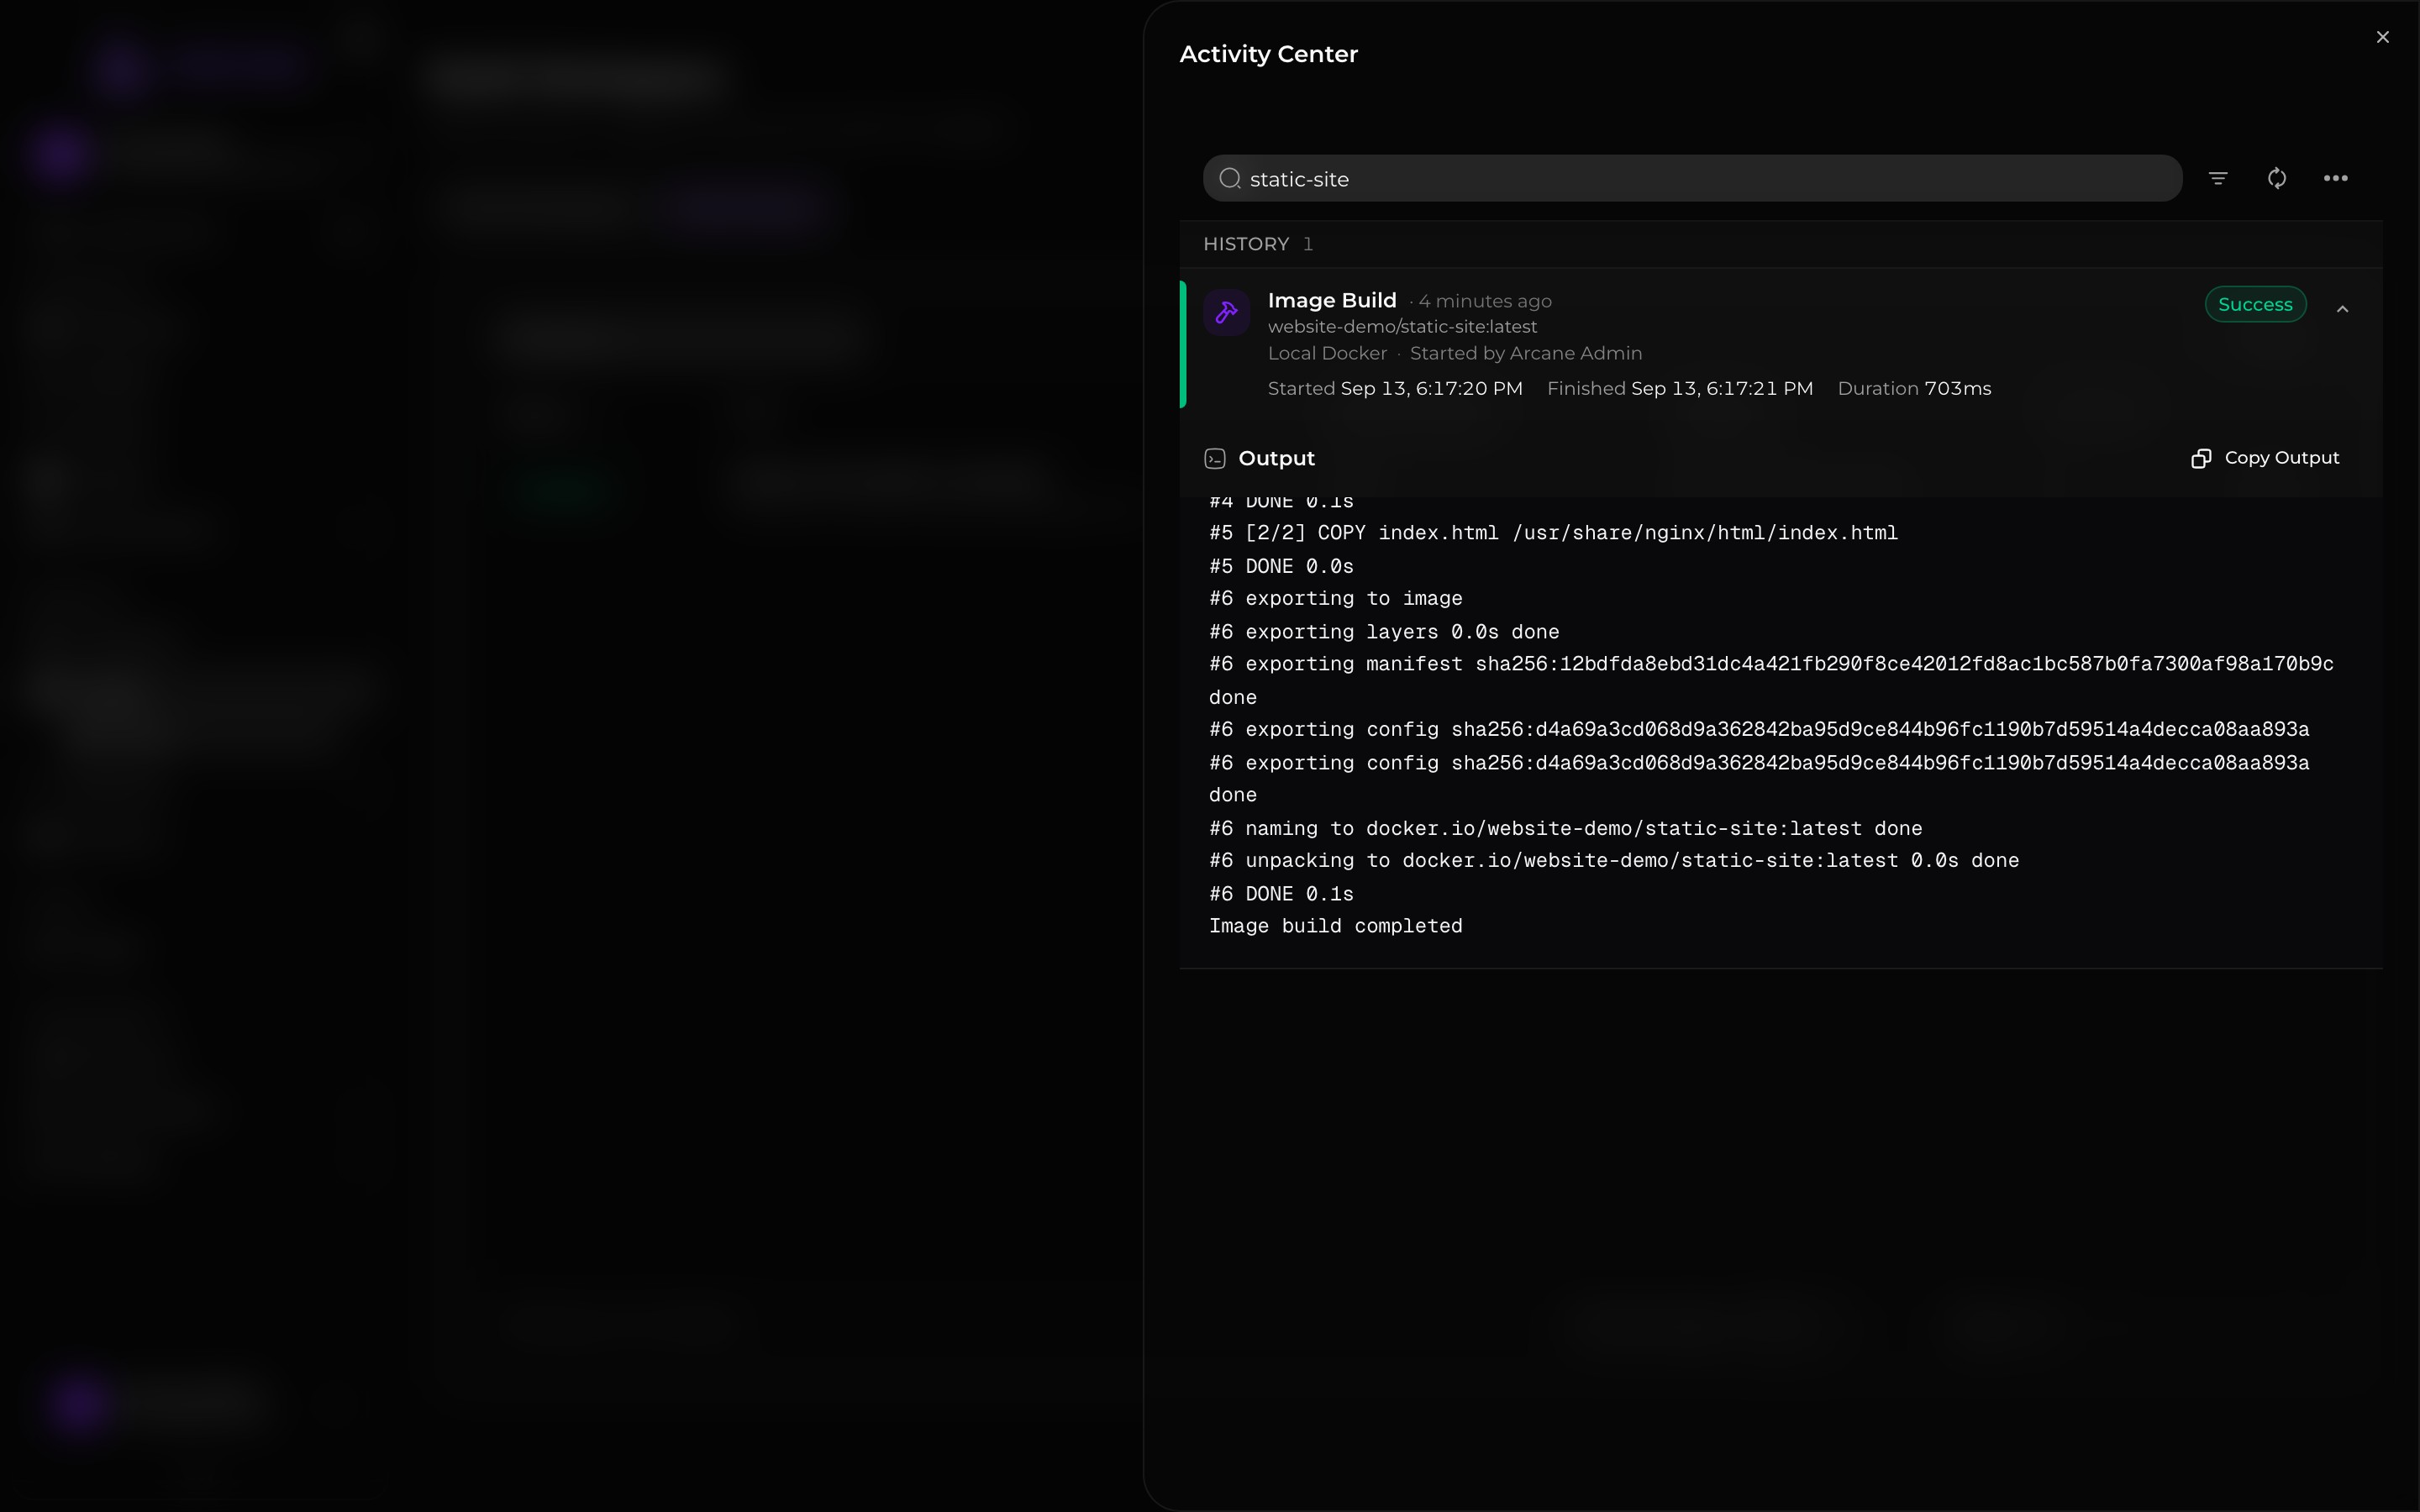Click the '#6 unpacking to docker.io' log line

[x=1614, y=861]
